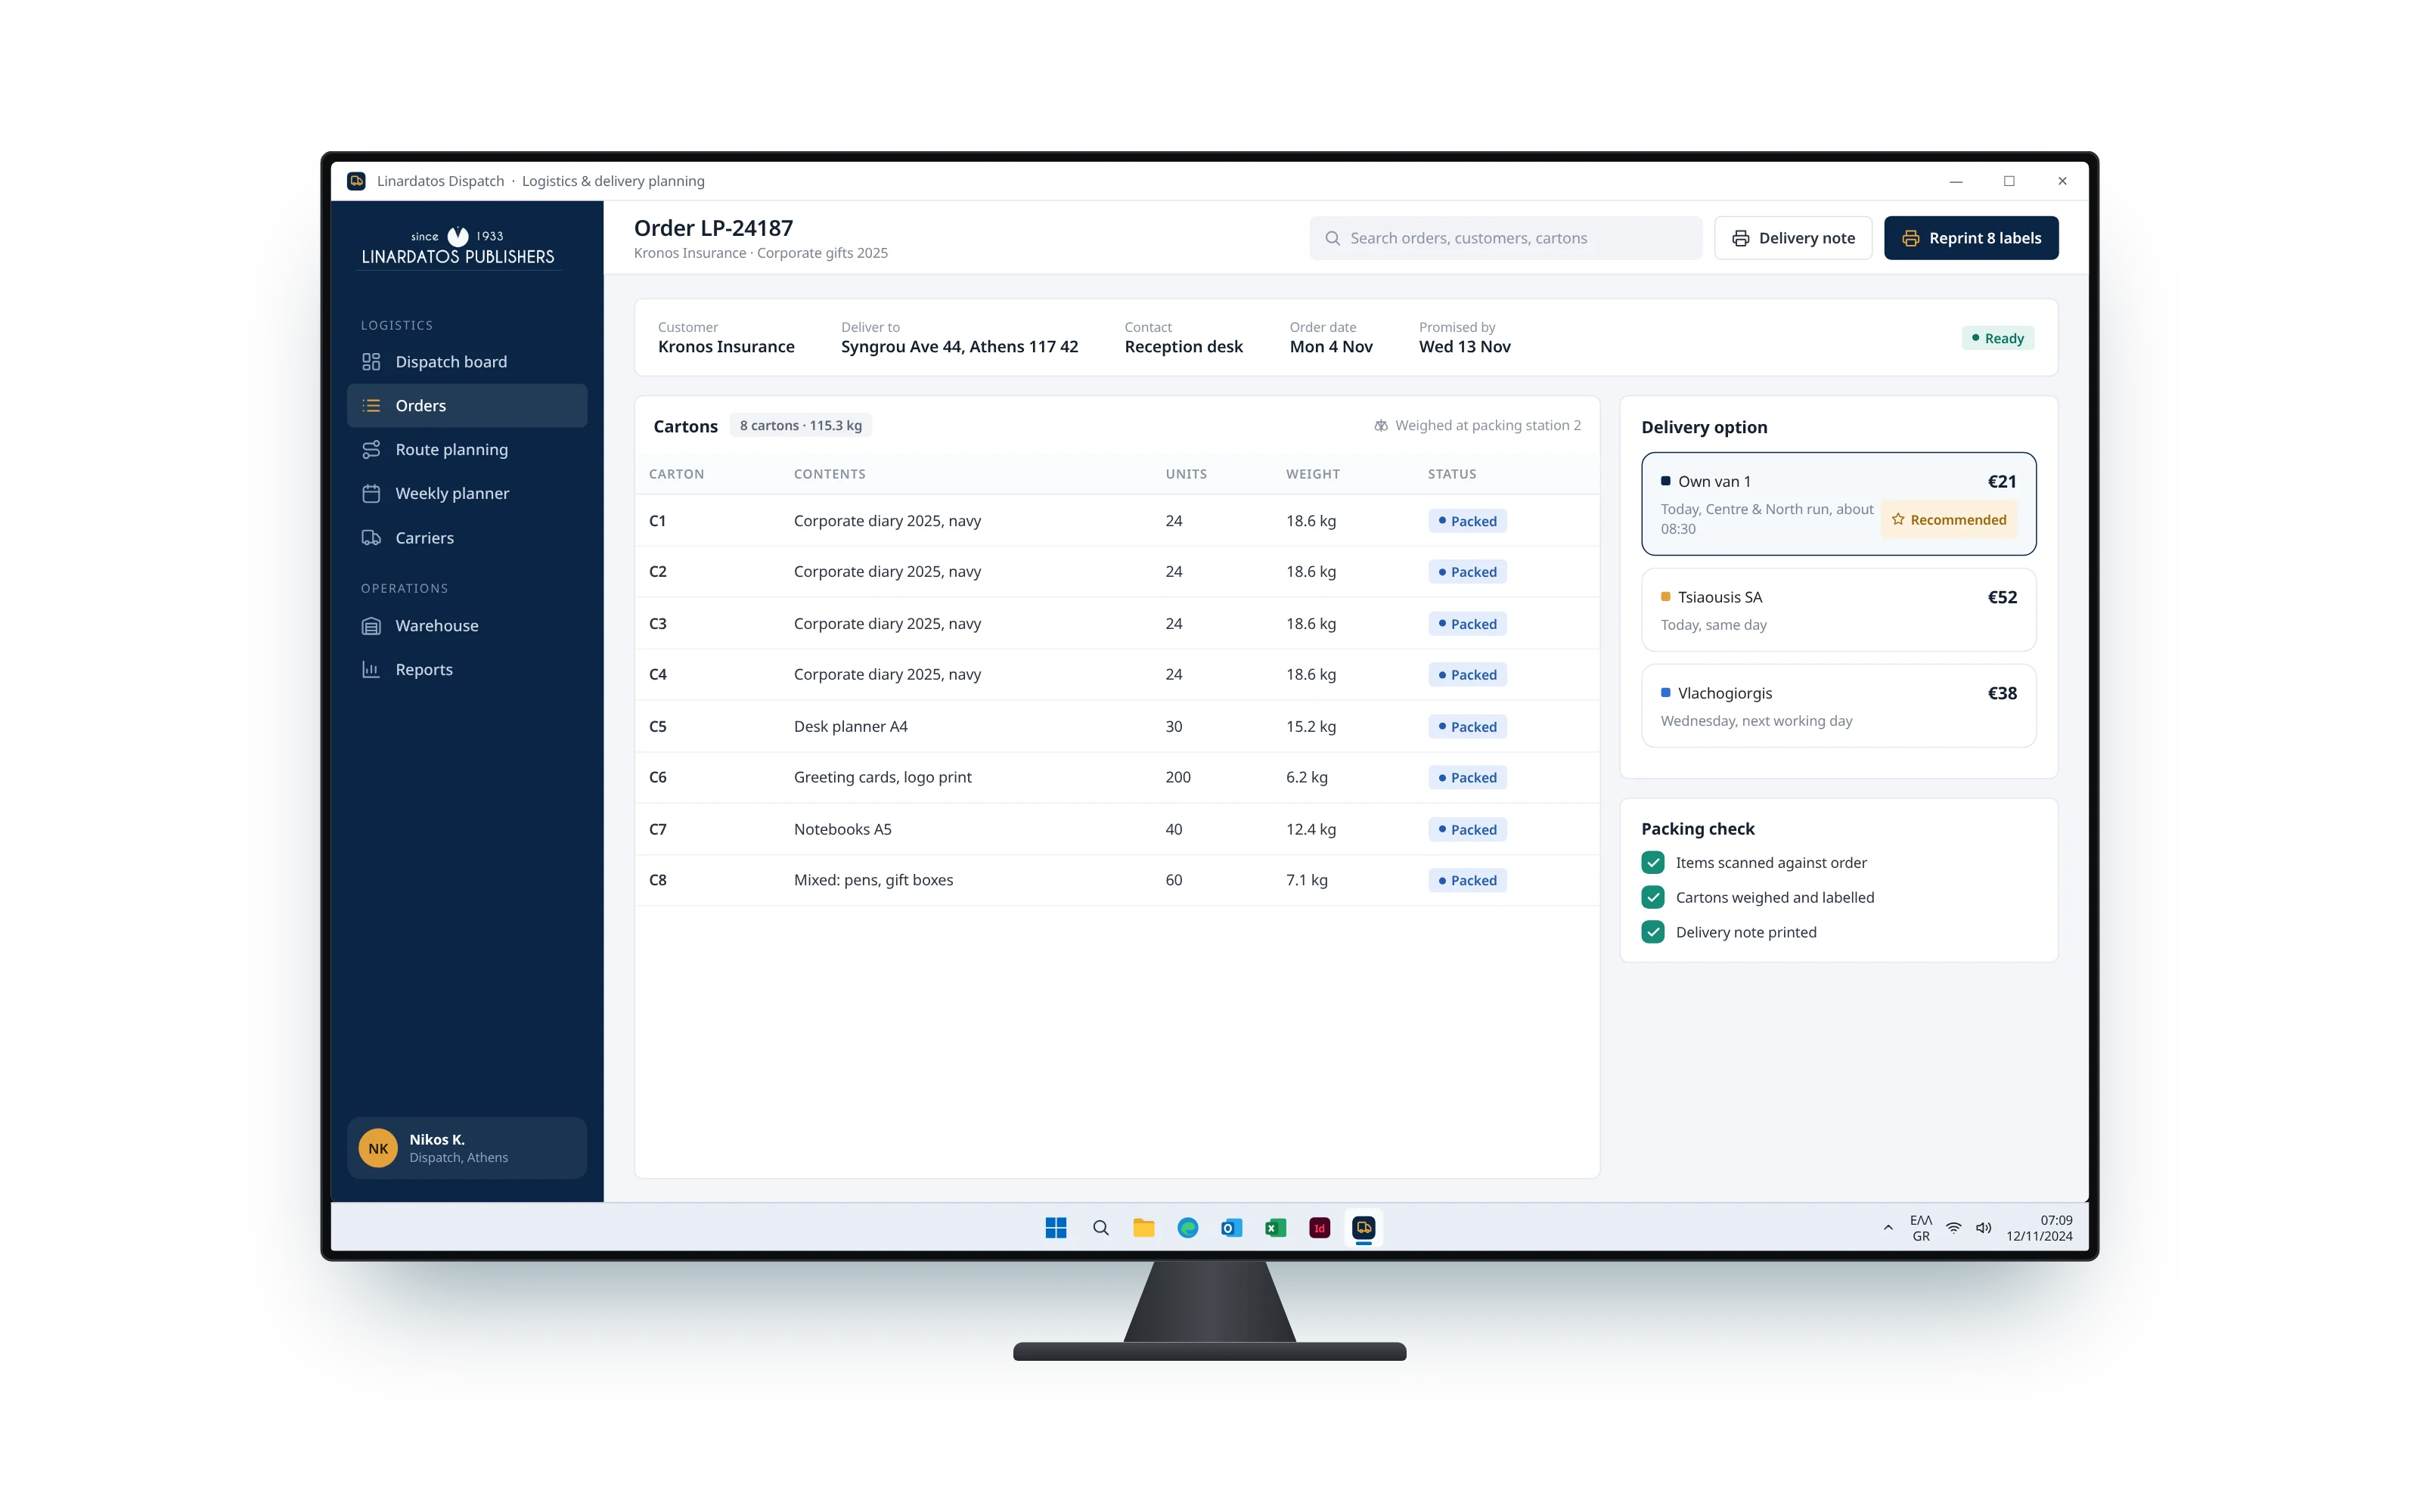Uncheck Items scanned against order
This screenshot has height=1512, width=2420.
click(x=1653, y=863)
